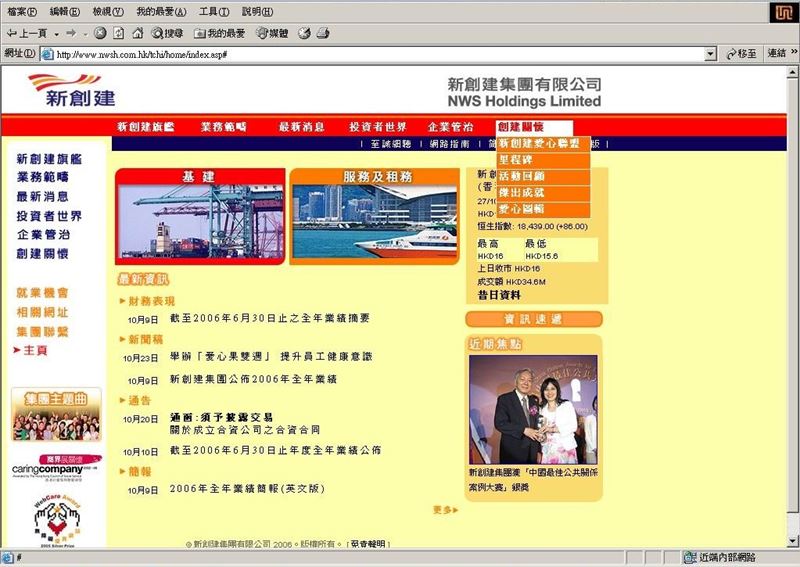The width and height of the screenshot is (800, 567).
Task: Click the Stop loading icon in toolbar
Action: (102, 33)
